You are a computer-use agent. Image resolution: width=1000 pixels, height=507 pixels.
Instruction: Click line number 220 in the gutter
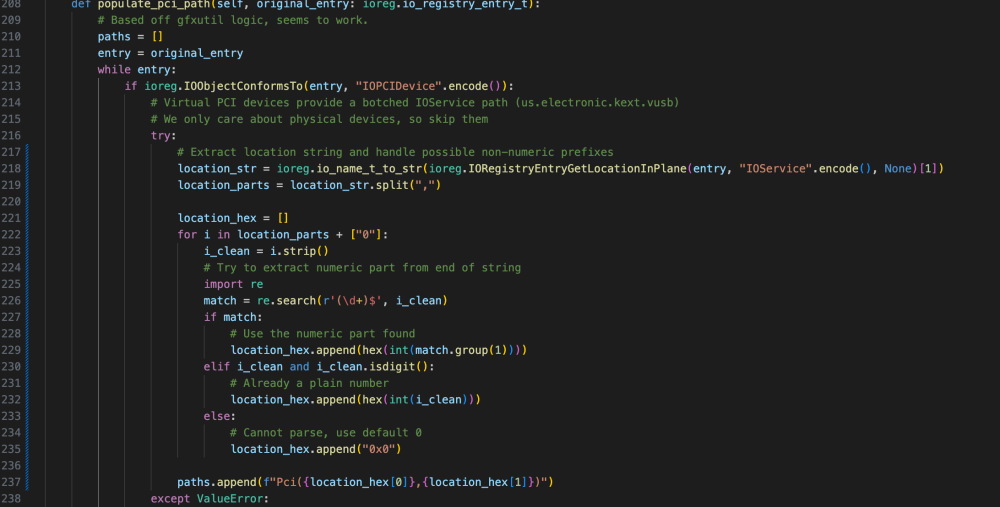pos(11,202)
